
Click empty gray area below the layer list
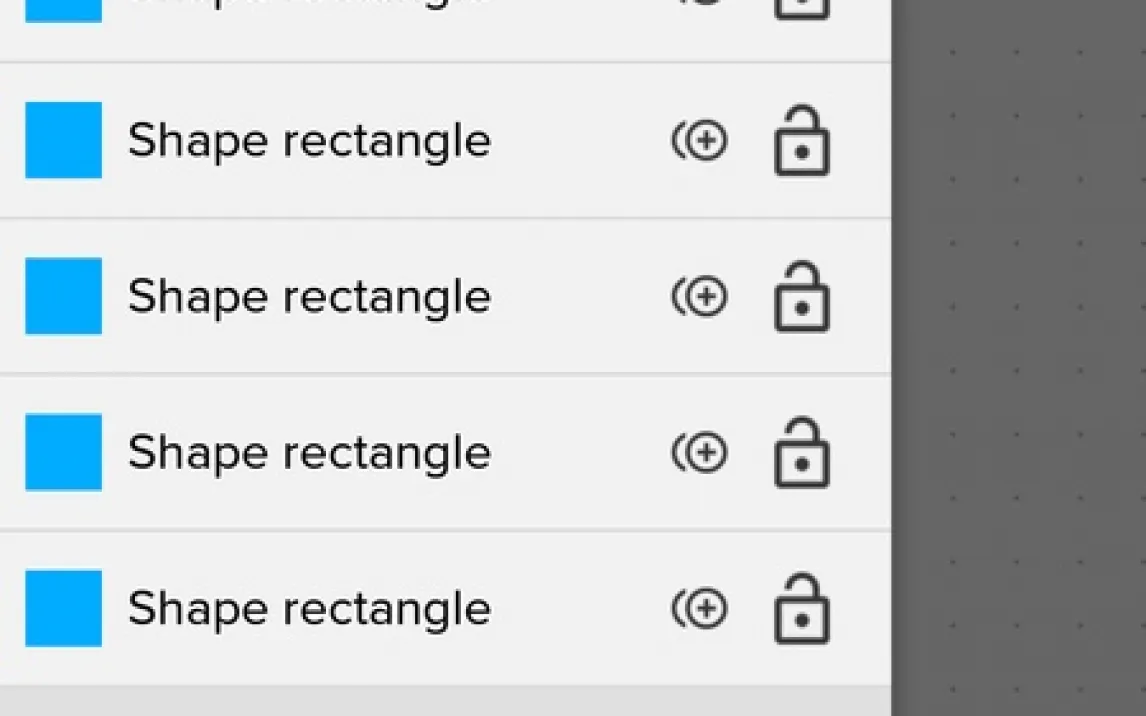point(445,701)
